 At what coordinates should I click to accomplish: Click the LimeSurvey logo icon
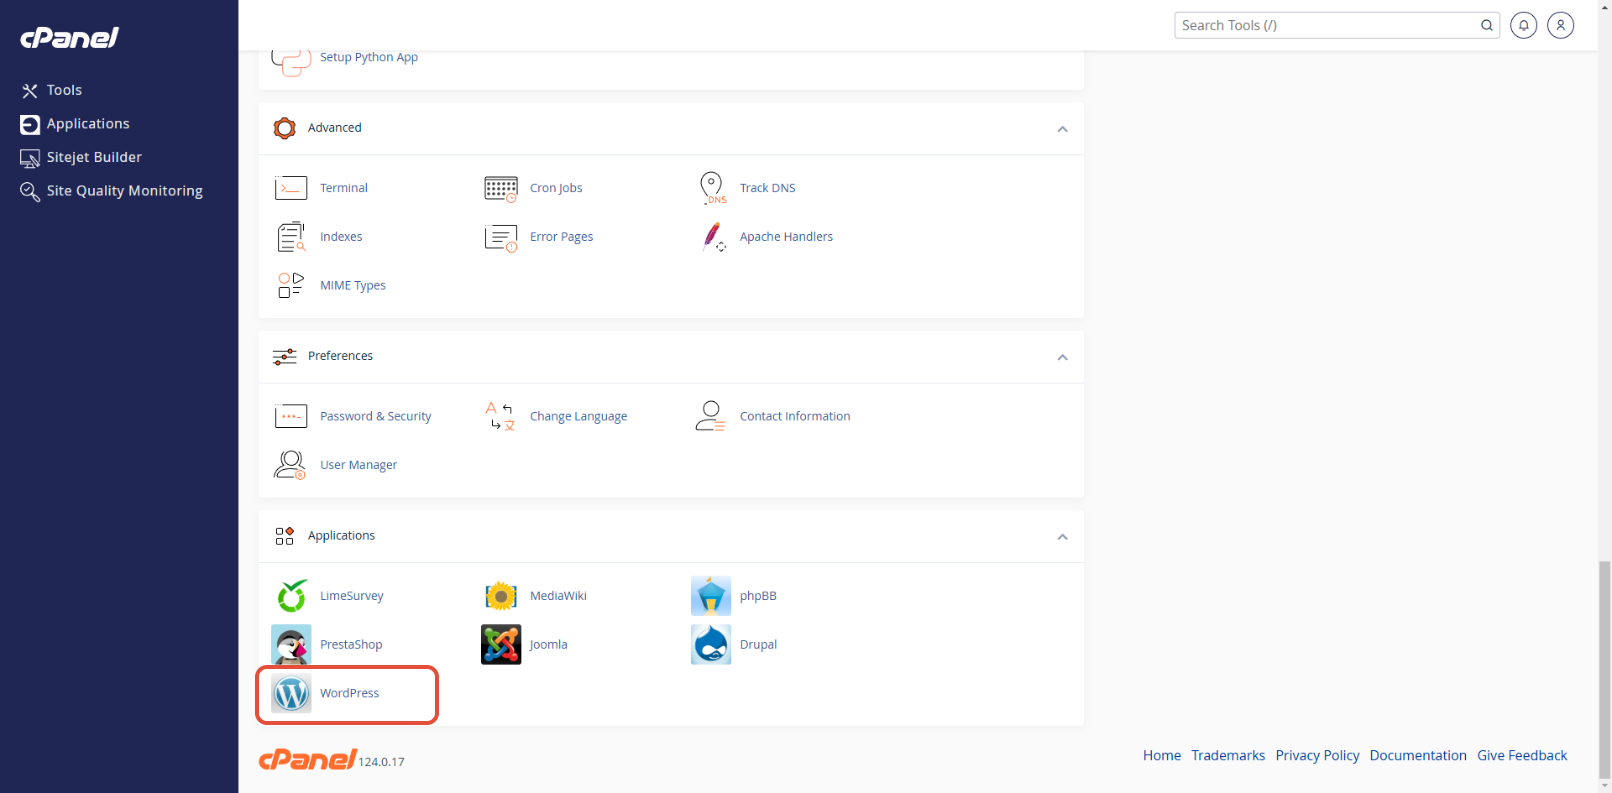click(292, 596)
